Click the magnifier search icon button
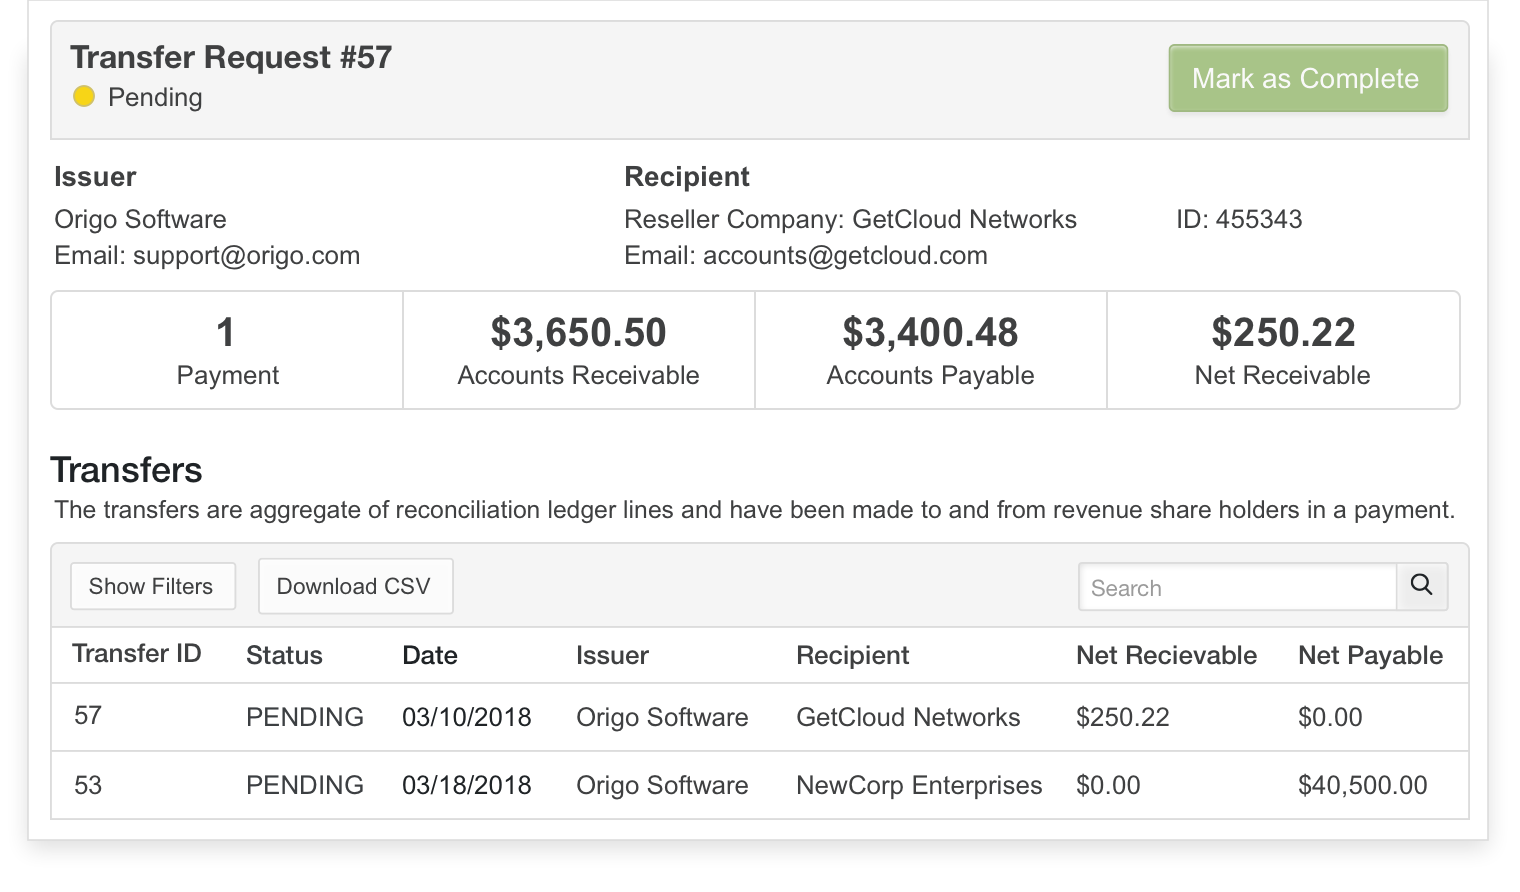This screenshot has width=1520, height=892. [1422, 586]
